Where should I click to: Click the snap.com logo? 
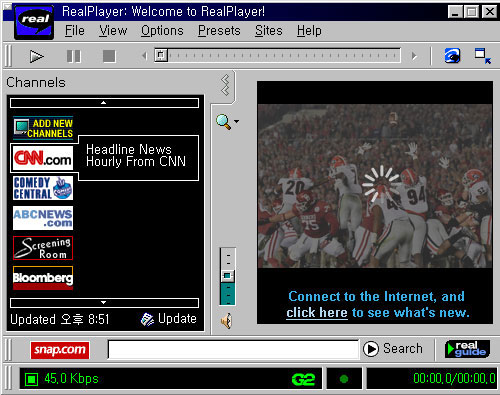[x=60, y=350]
